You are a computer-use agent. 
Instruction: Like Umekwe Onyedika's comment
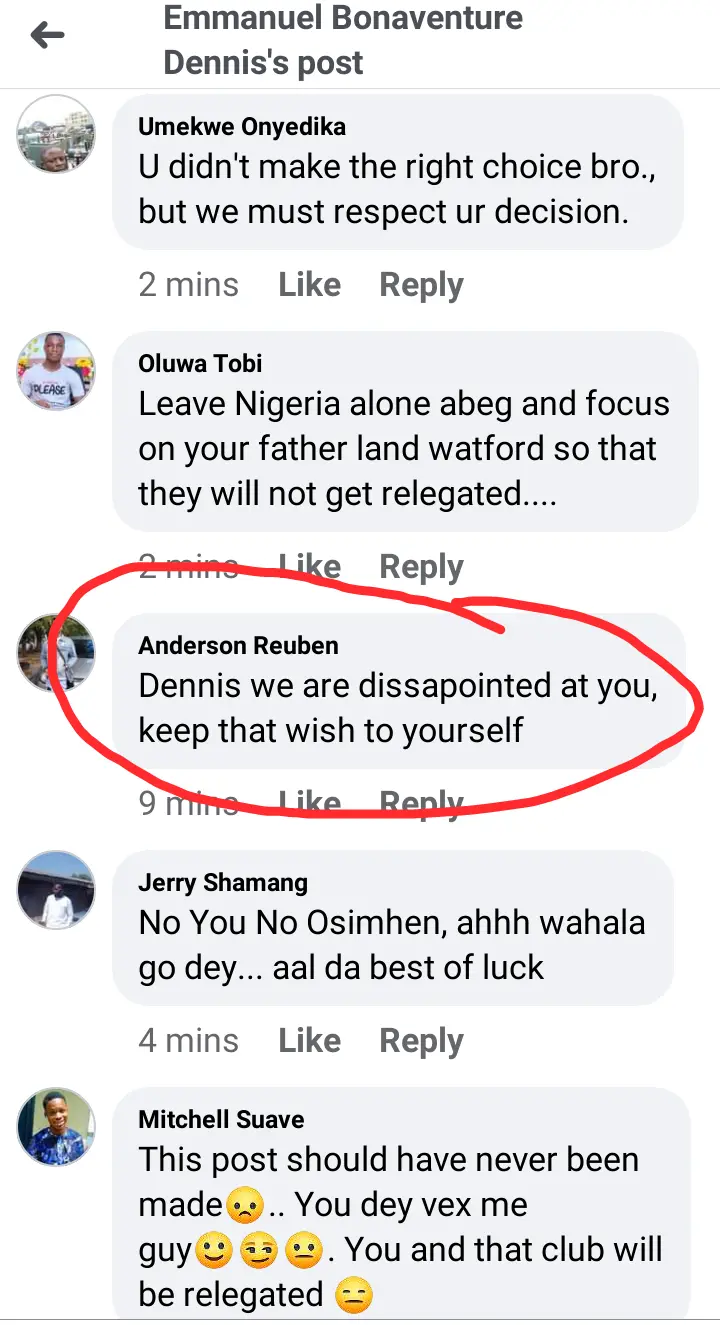coord(309,285)
